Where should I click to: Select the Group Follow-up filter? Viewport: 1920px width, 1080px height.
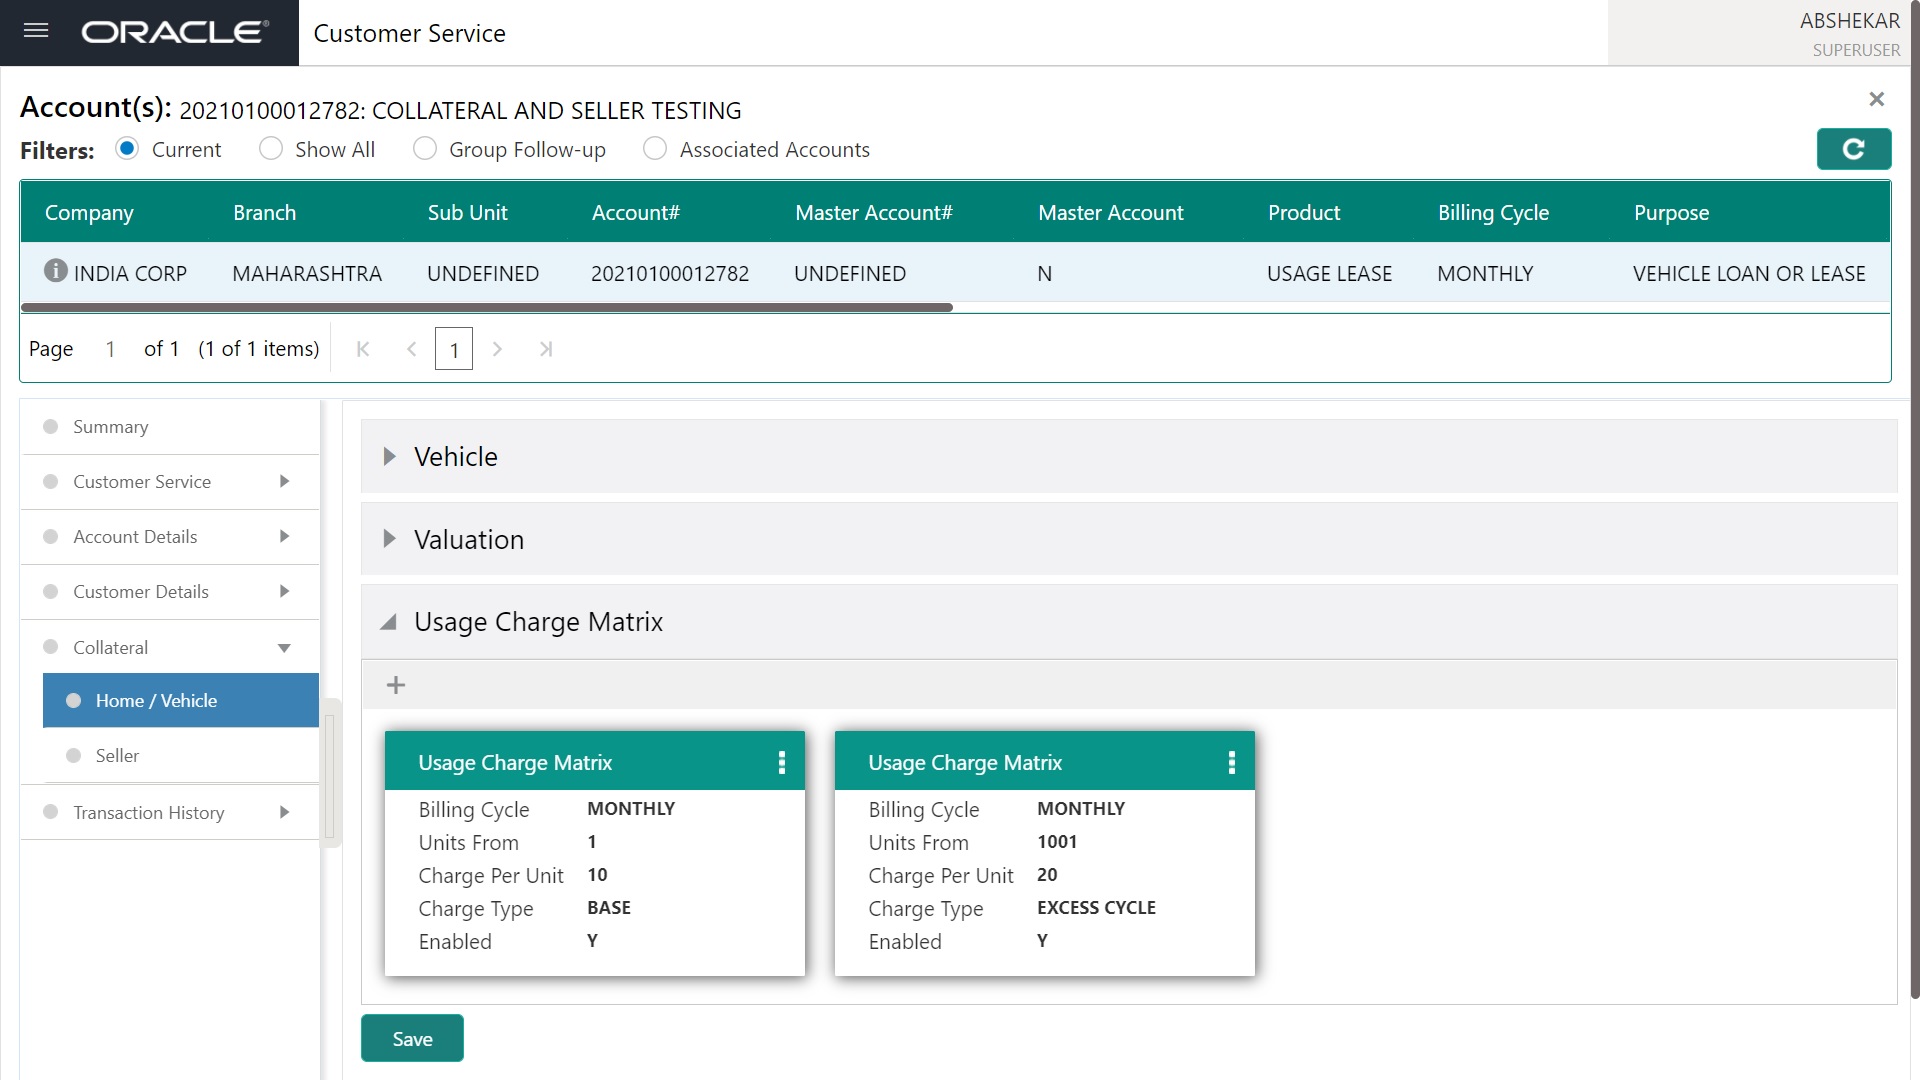(x=425, y=149)
